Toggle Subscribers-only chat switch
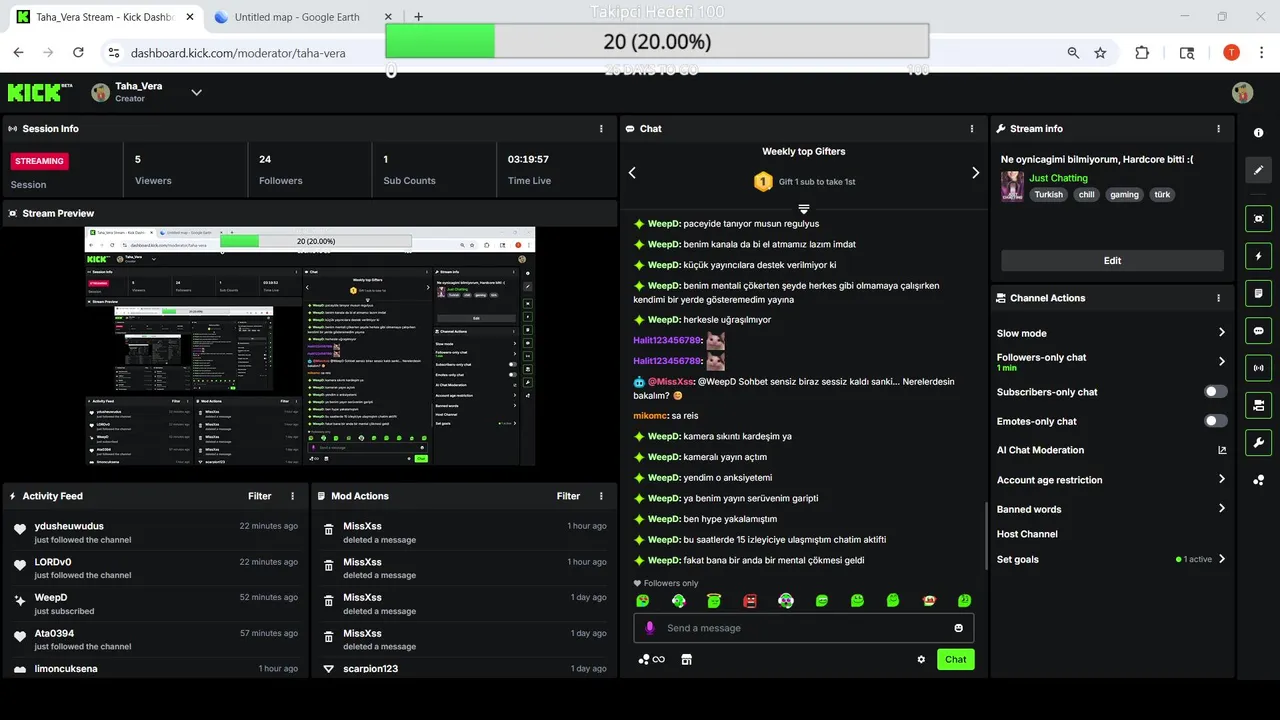Viewport: 1280px width, 720px height. click(x=1216, y=392)
